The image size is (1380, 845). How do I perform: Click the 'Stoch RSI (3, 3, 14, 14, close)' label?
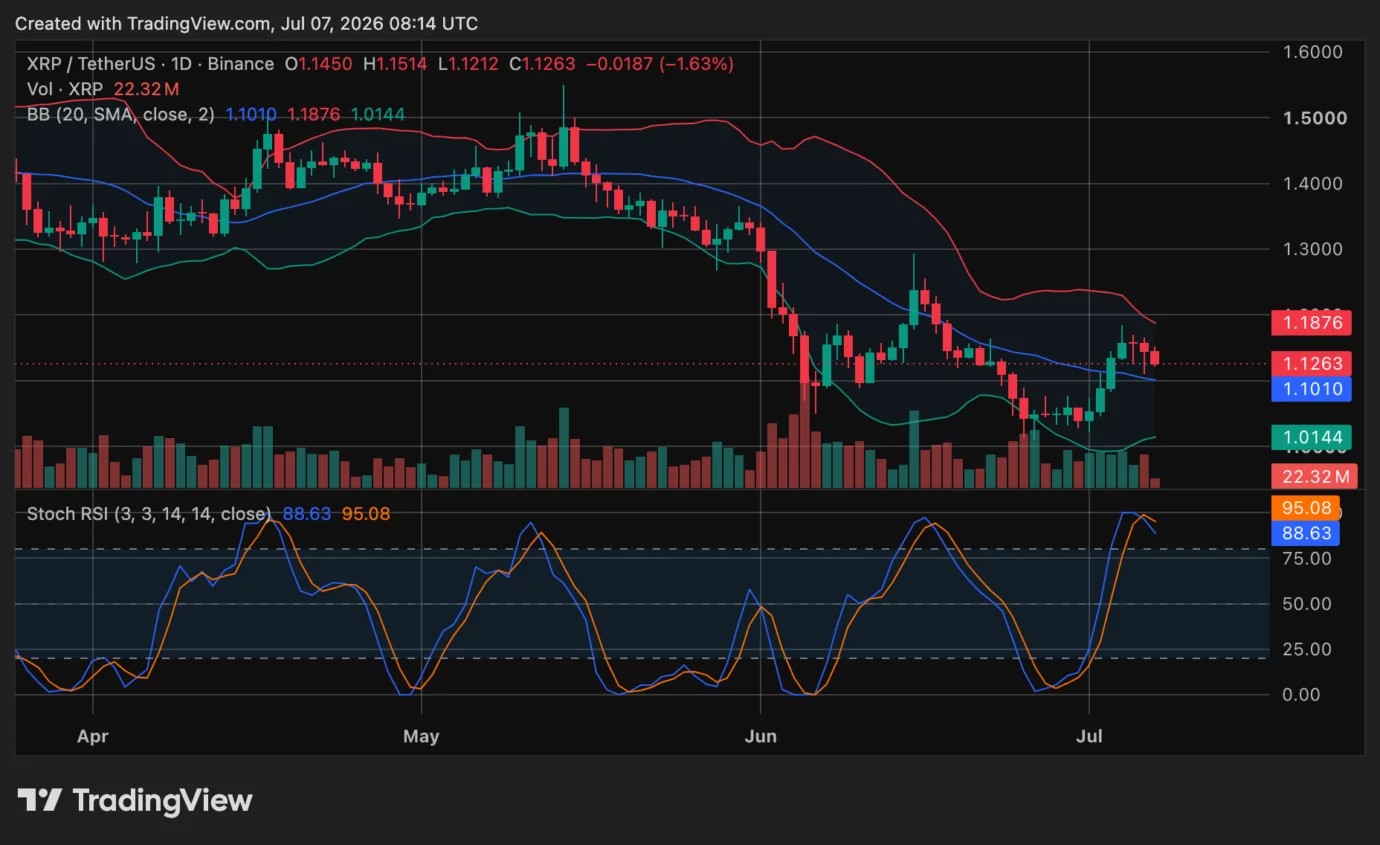[149, 514]
